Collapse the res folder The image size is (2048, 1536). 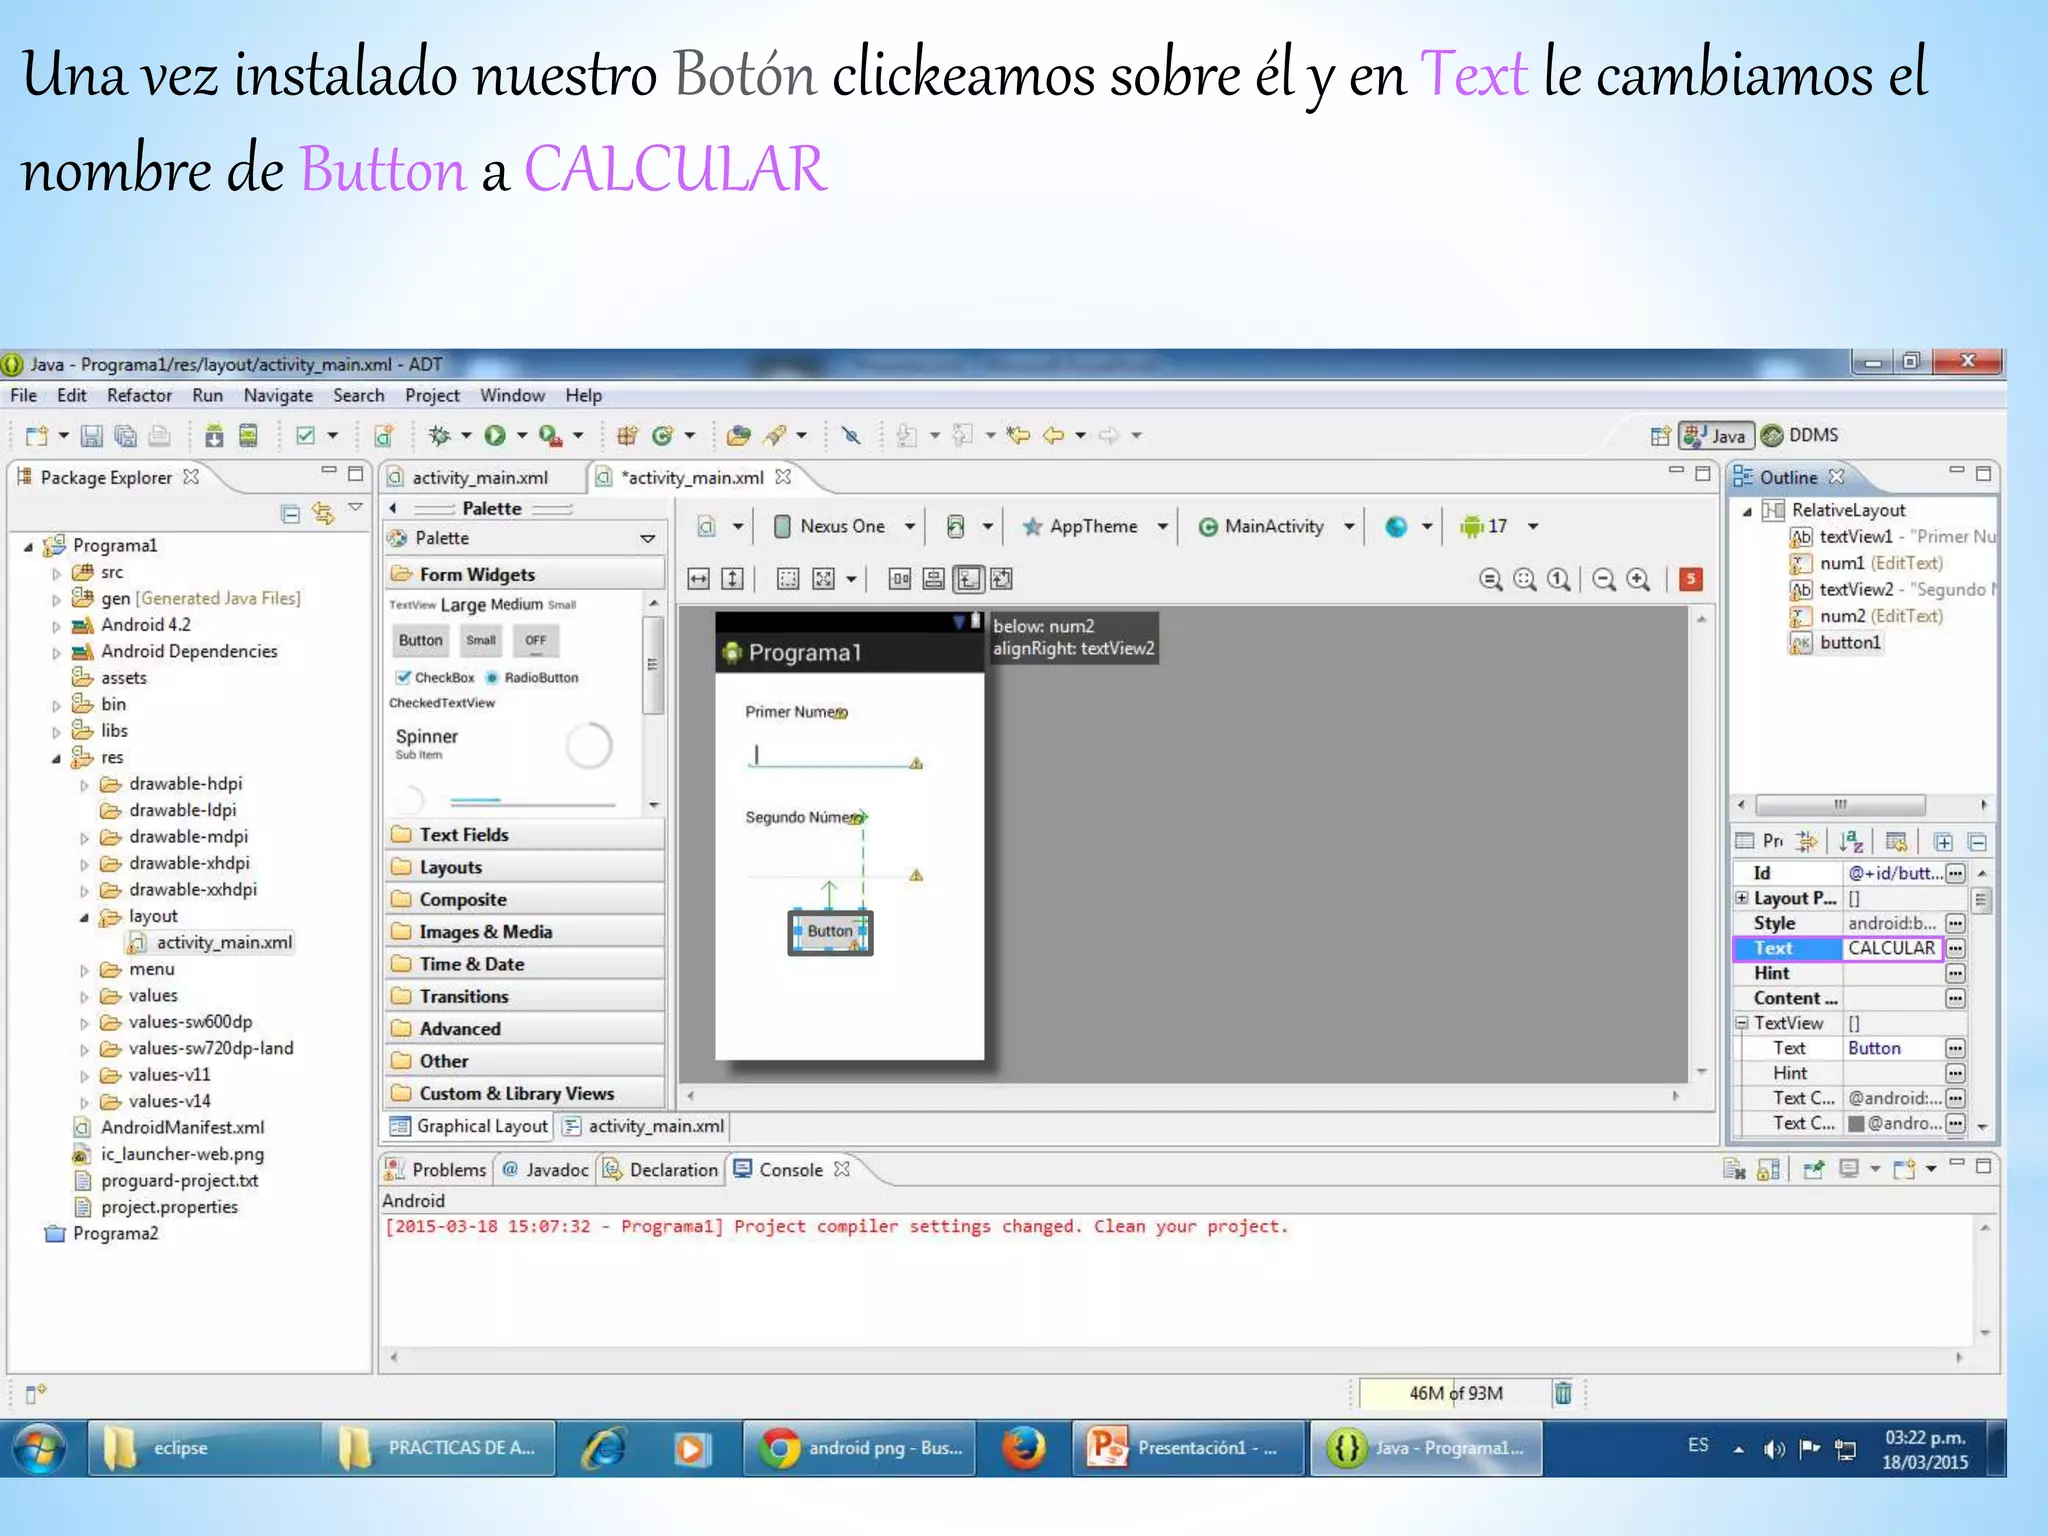56,759
